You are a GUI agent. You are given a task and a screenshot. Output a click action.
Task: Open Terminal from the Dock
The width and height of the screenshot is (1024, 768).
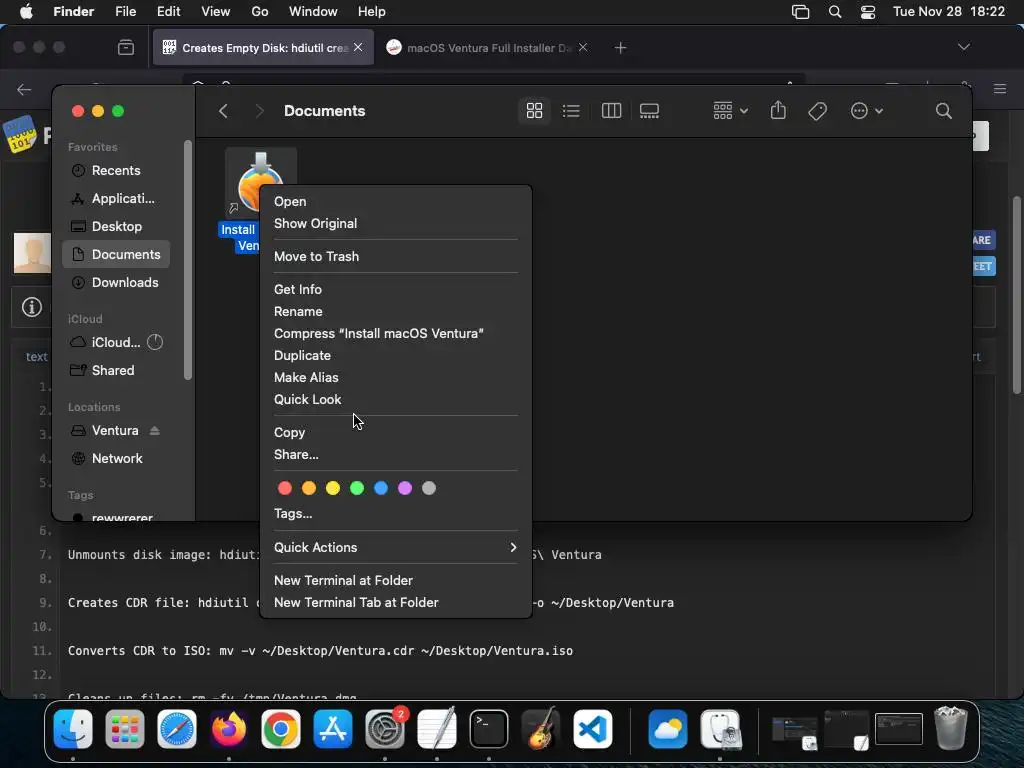coord(488,729)
